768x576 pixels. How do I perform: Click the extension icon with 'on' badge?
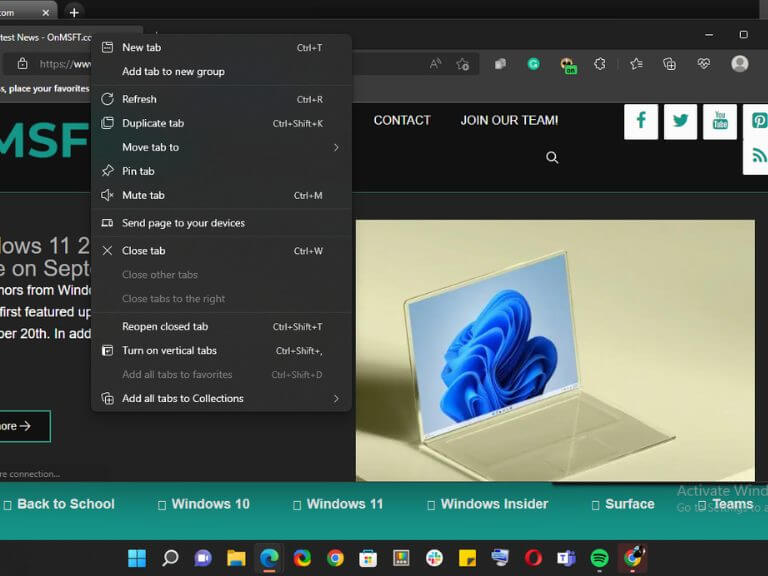[568, 65]
